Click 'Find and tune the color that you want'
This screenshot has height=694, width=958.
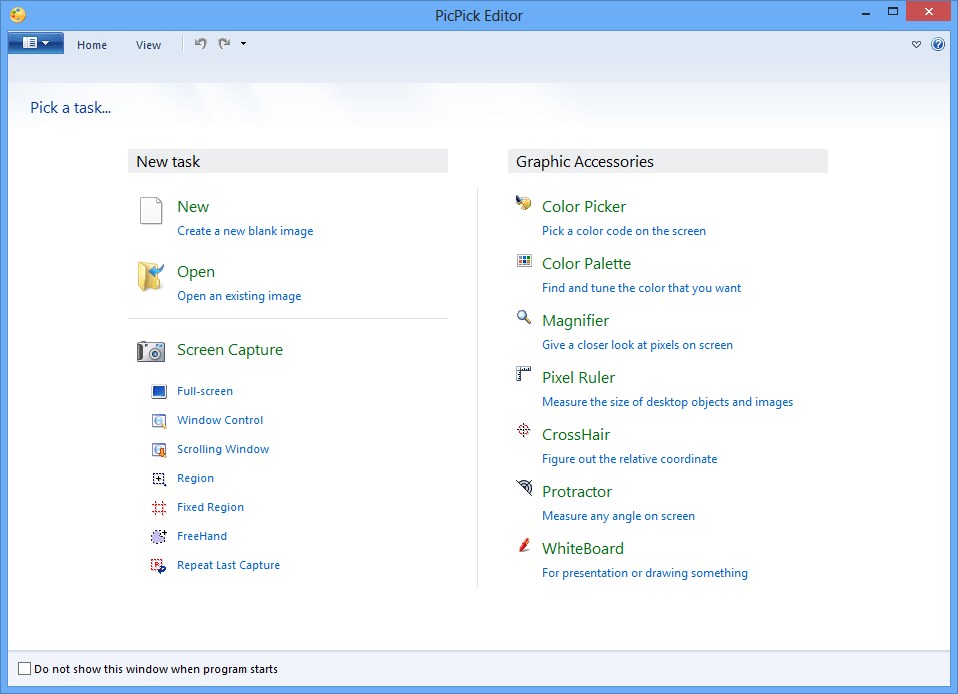coord(642,288)
